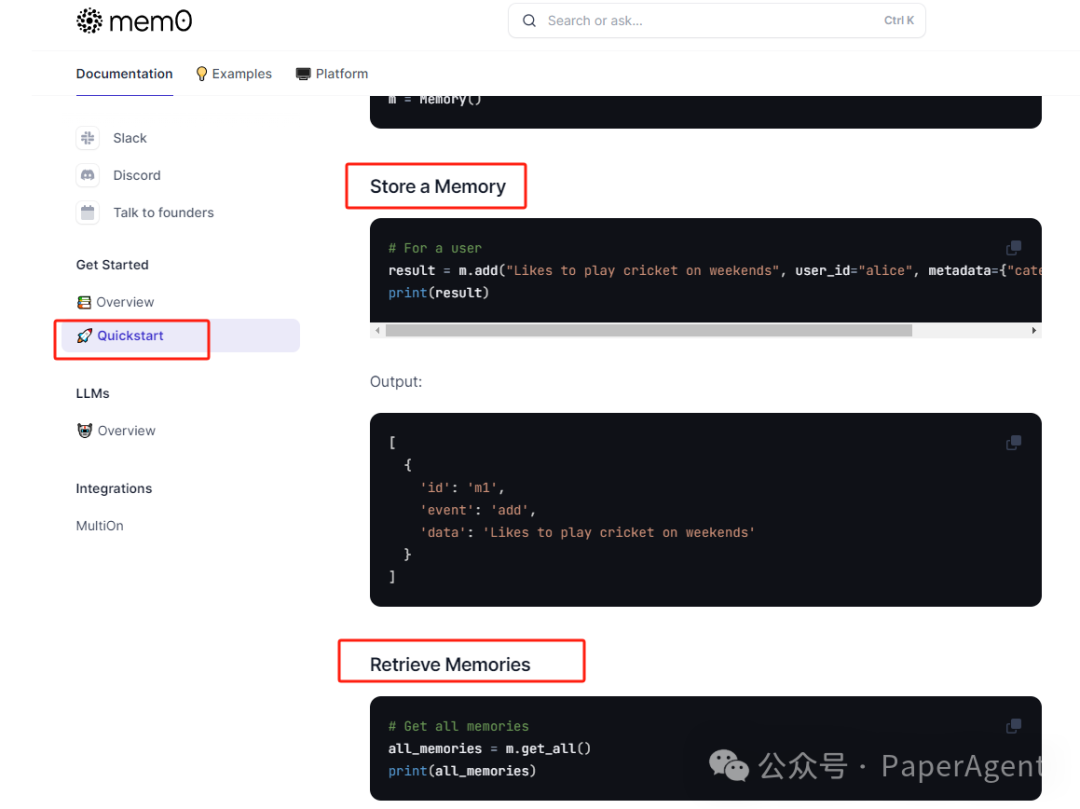
Task: Click the Talk to founders calendar icon
Action: [87, 212]
